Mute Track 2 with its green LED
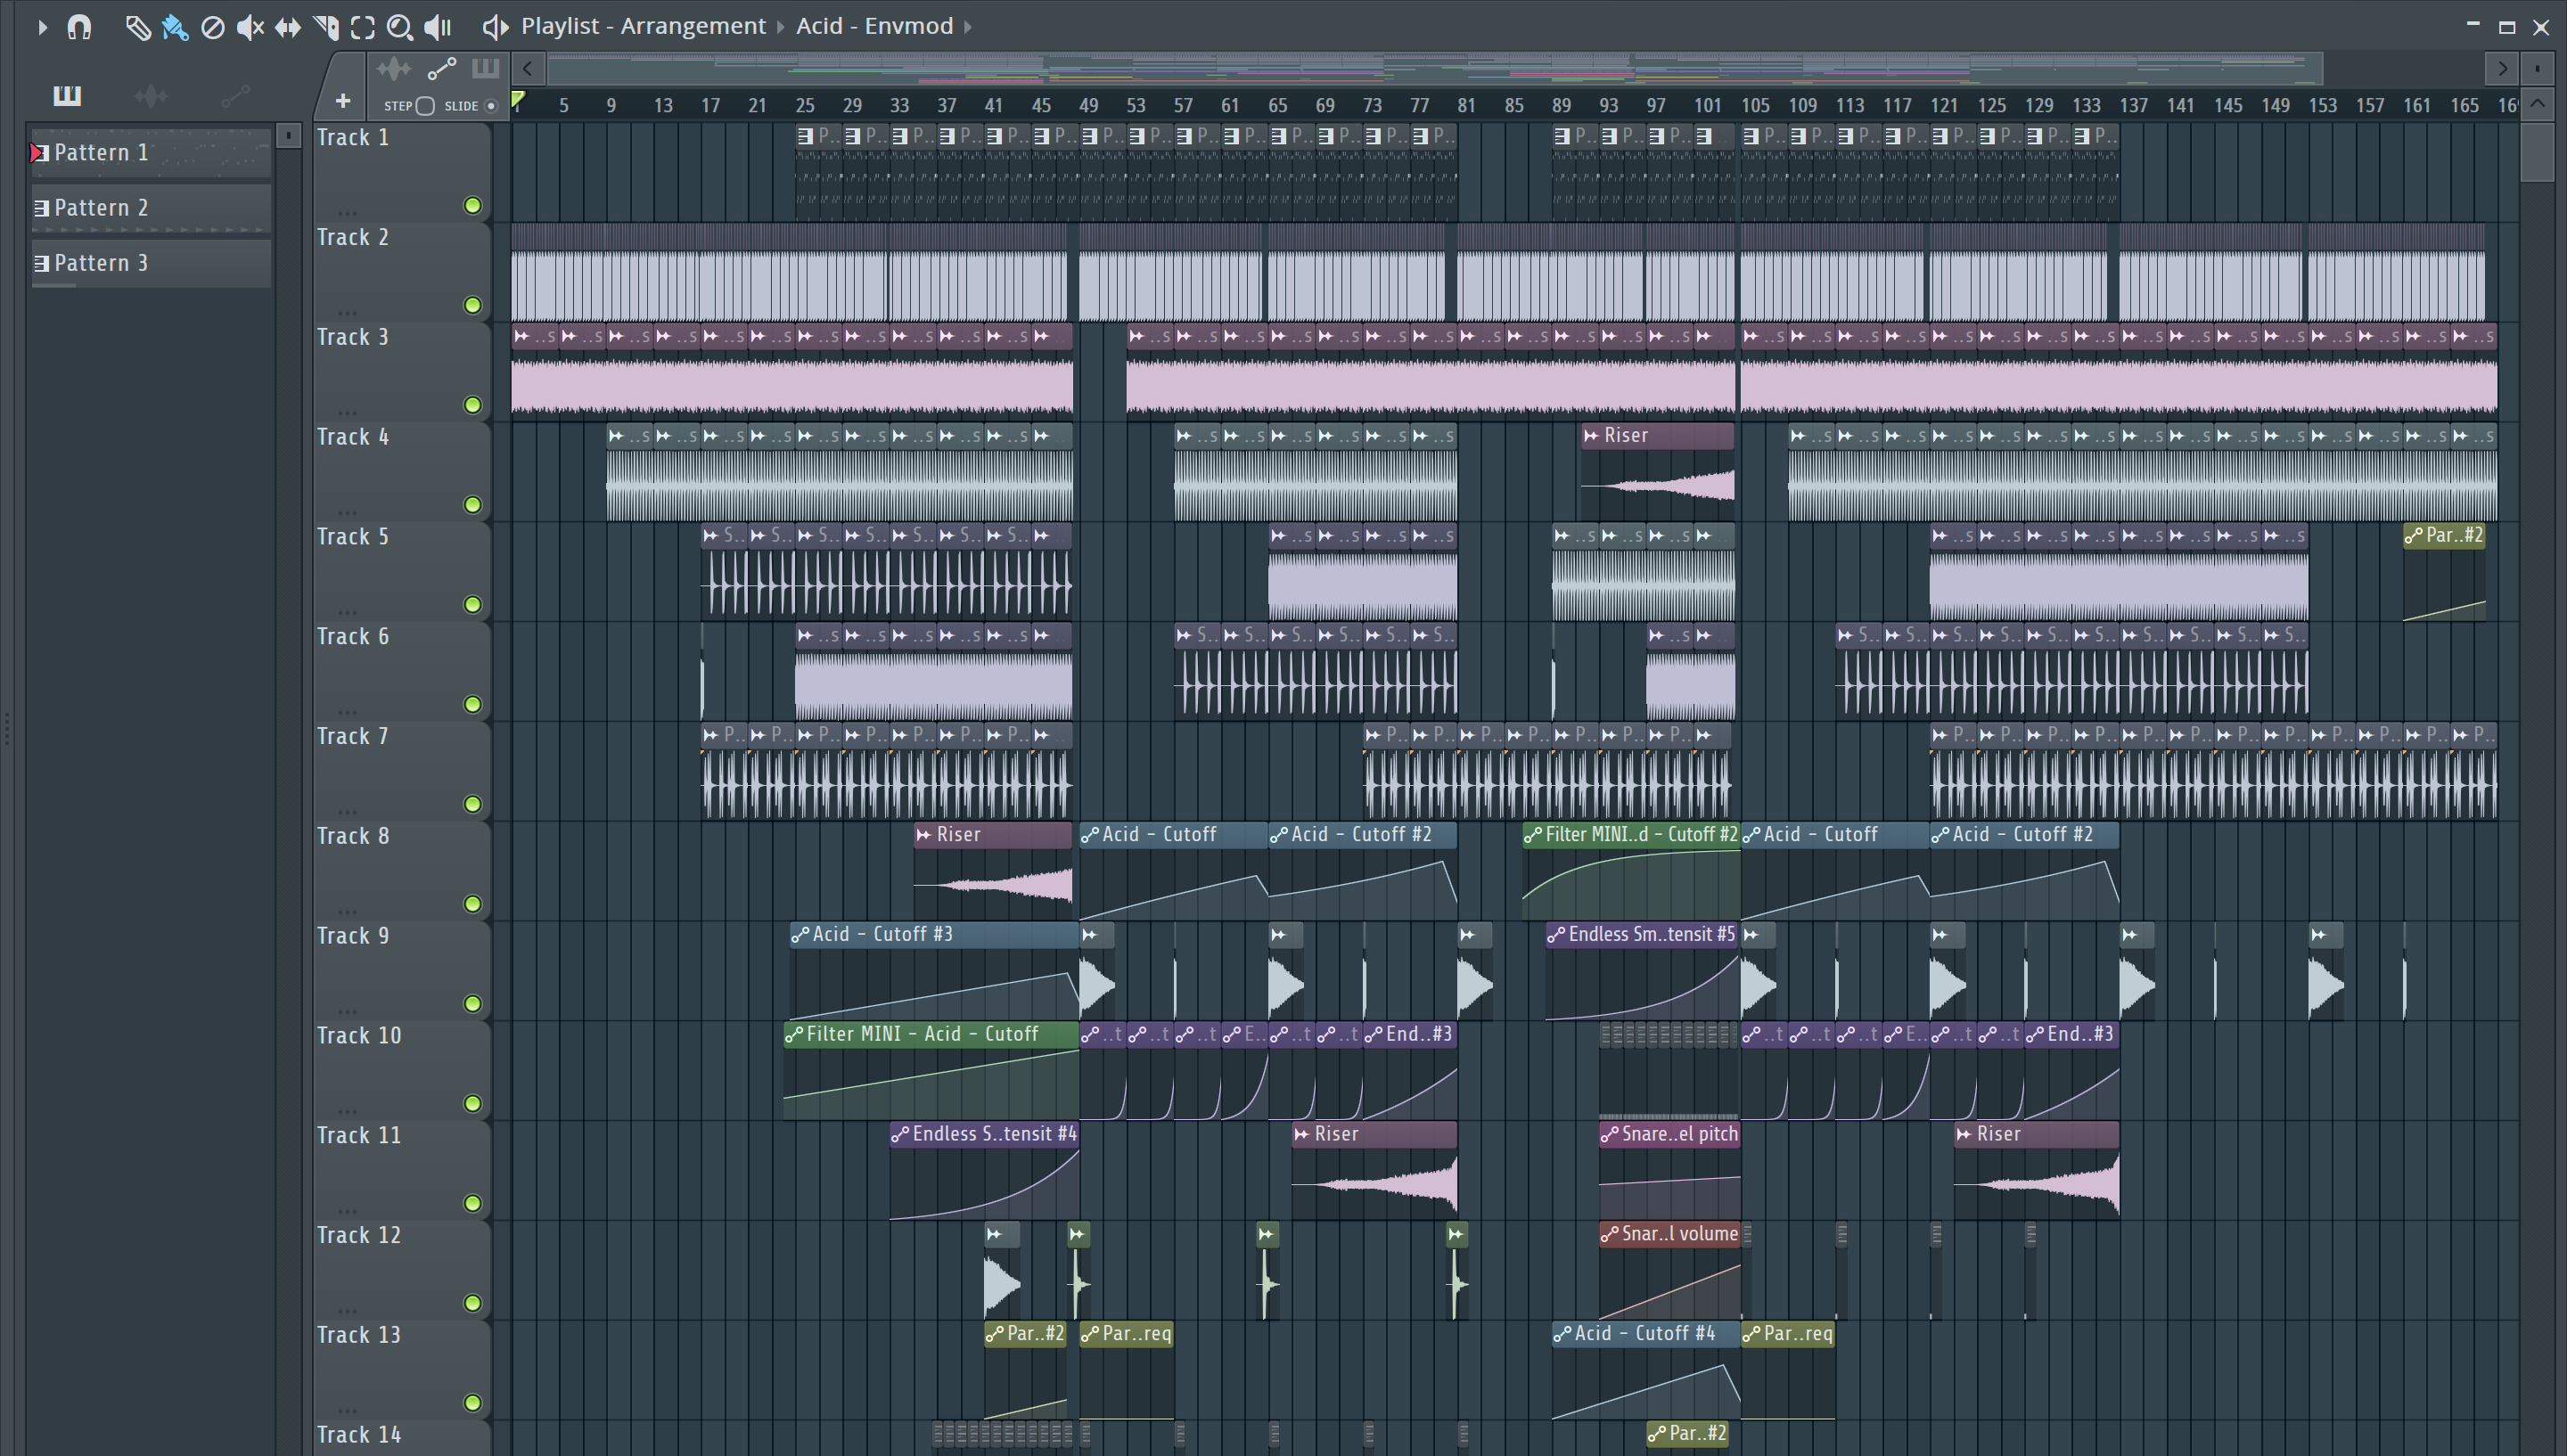Viewport: 2567px width, 1456px height. (473, 305)
